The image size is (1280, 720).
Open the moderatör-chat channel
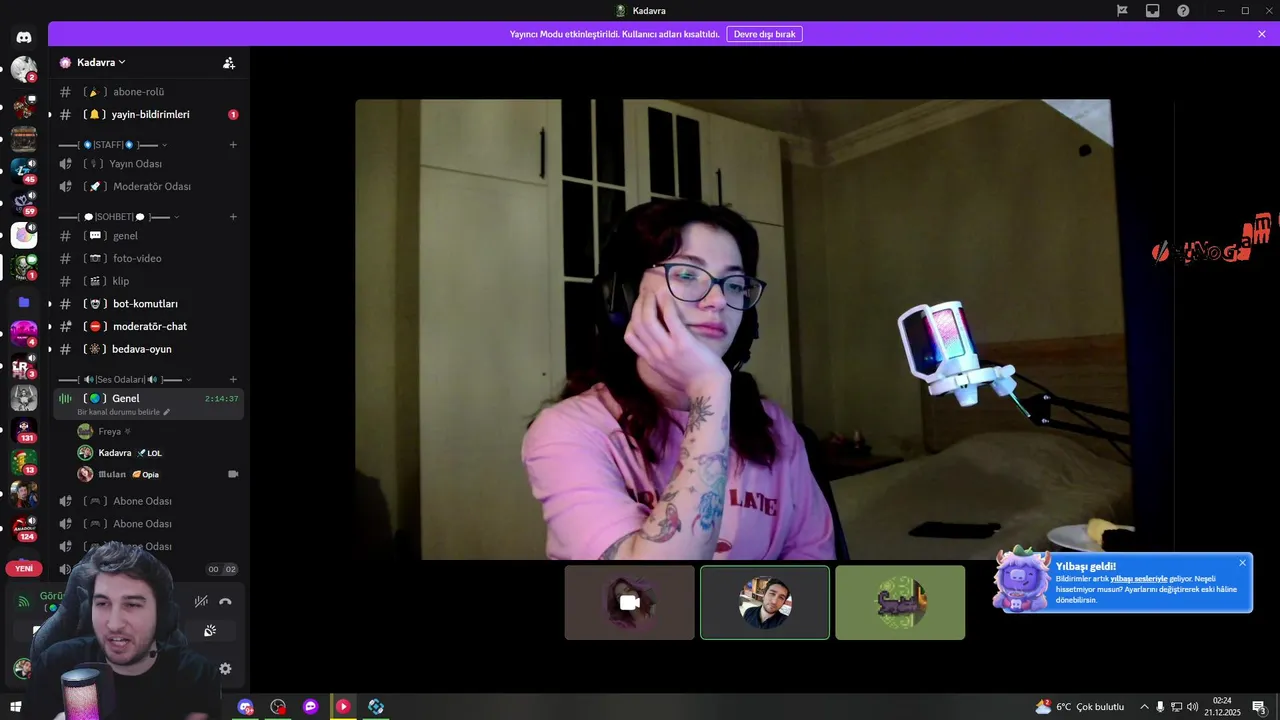tap(148, 327)
